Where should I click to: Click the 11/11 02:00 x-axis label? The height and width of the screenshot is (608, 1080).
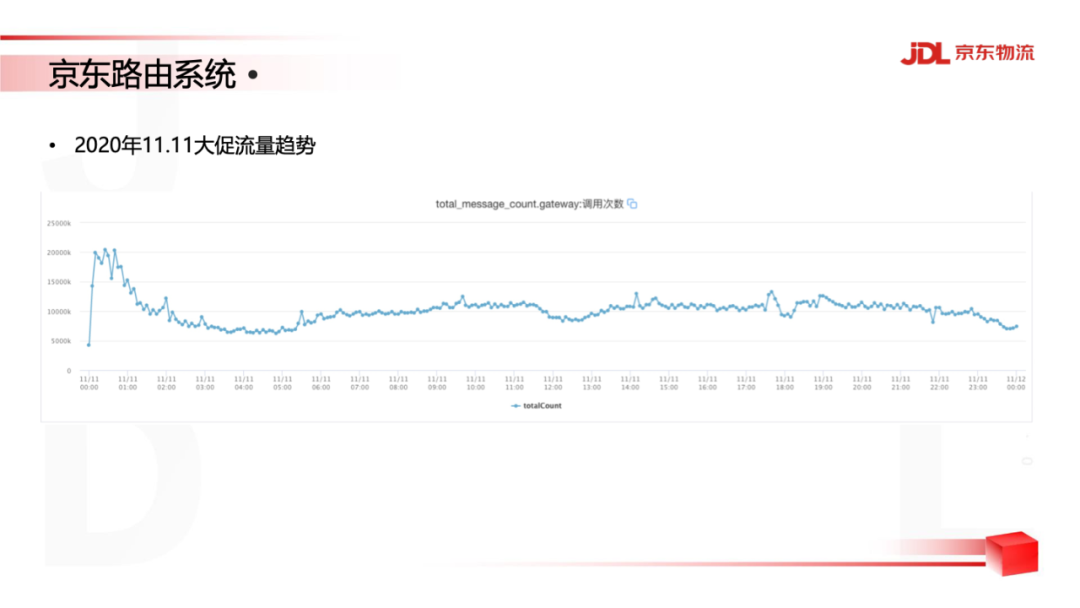click(x=166, y=384)
